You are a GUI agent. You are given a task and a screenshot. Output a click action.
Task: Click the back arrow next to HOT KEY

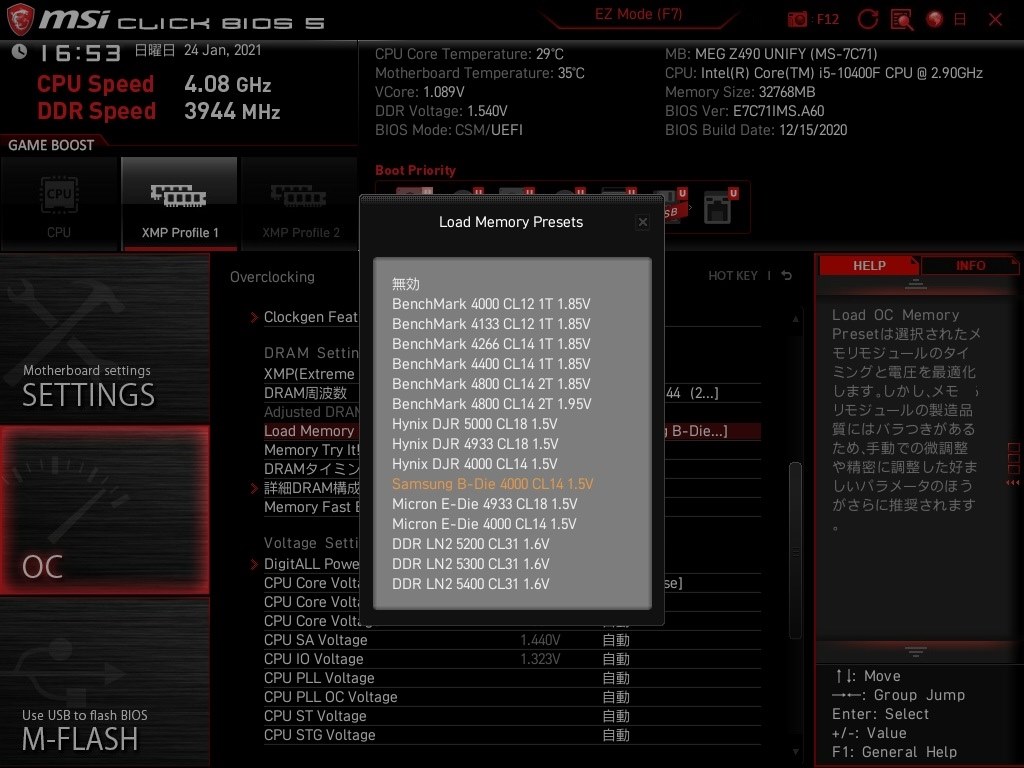[787, 276]
